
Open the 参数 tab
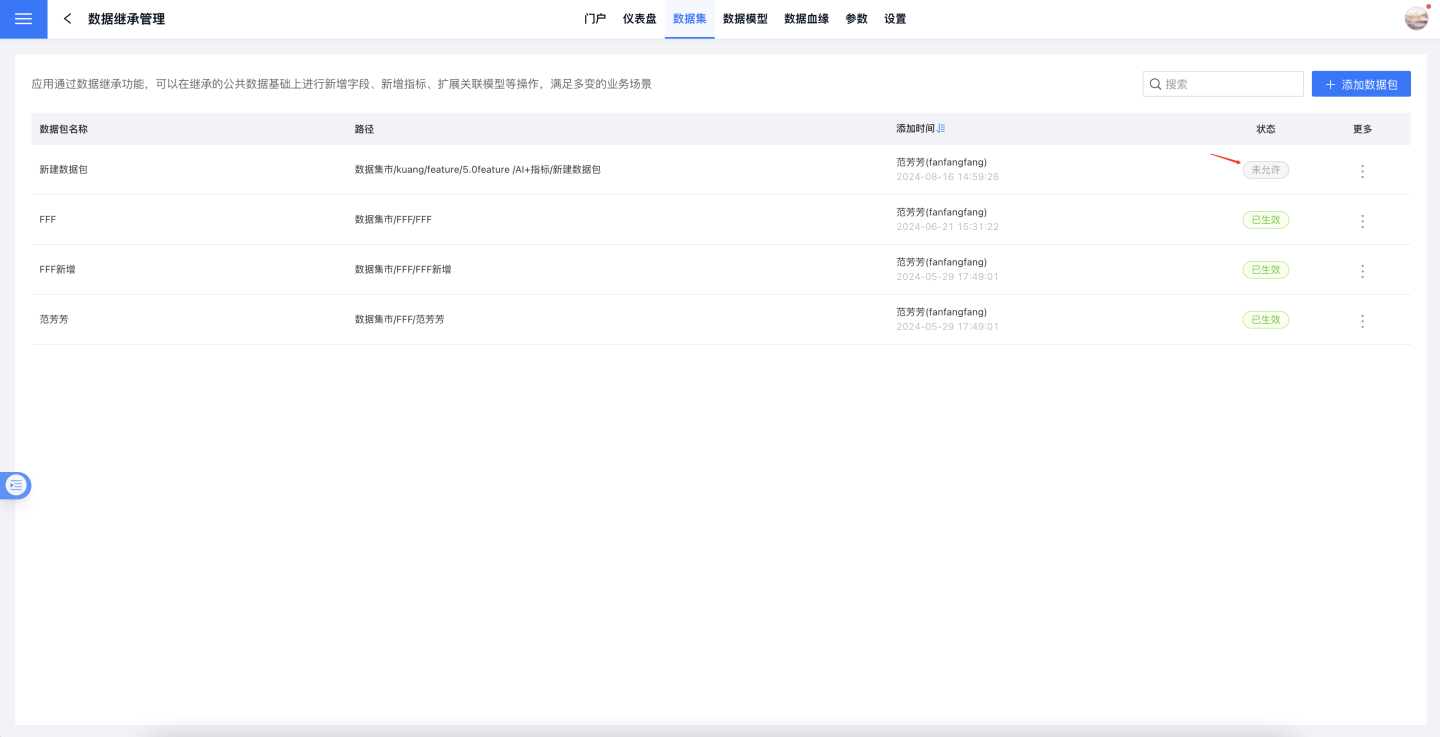[856, 19]
